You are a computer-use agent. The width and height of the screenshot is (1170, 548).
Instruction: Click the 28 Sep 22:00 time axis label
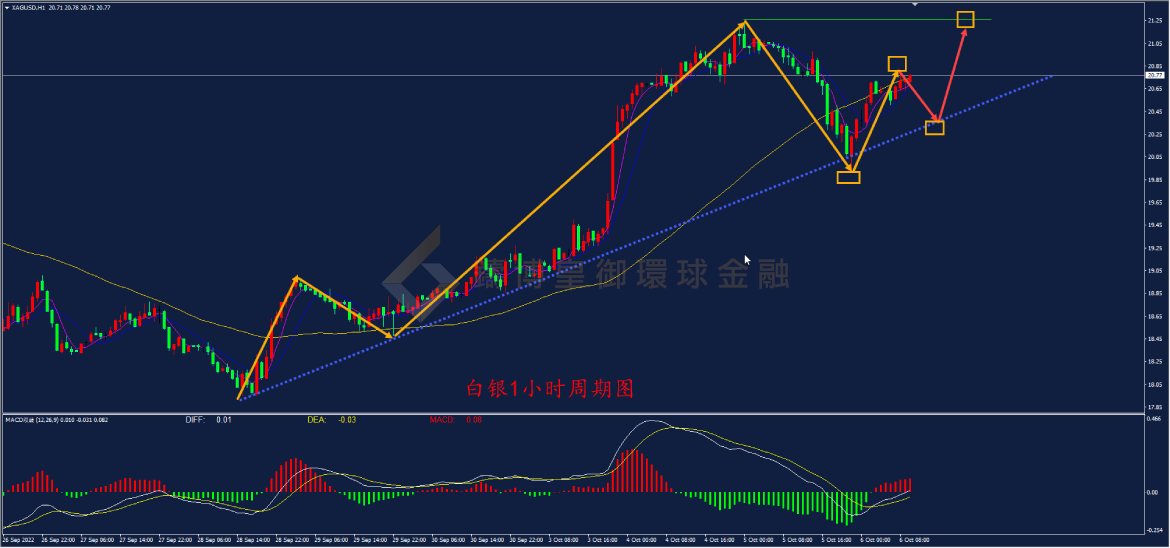[293, 539]
